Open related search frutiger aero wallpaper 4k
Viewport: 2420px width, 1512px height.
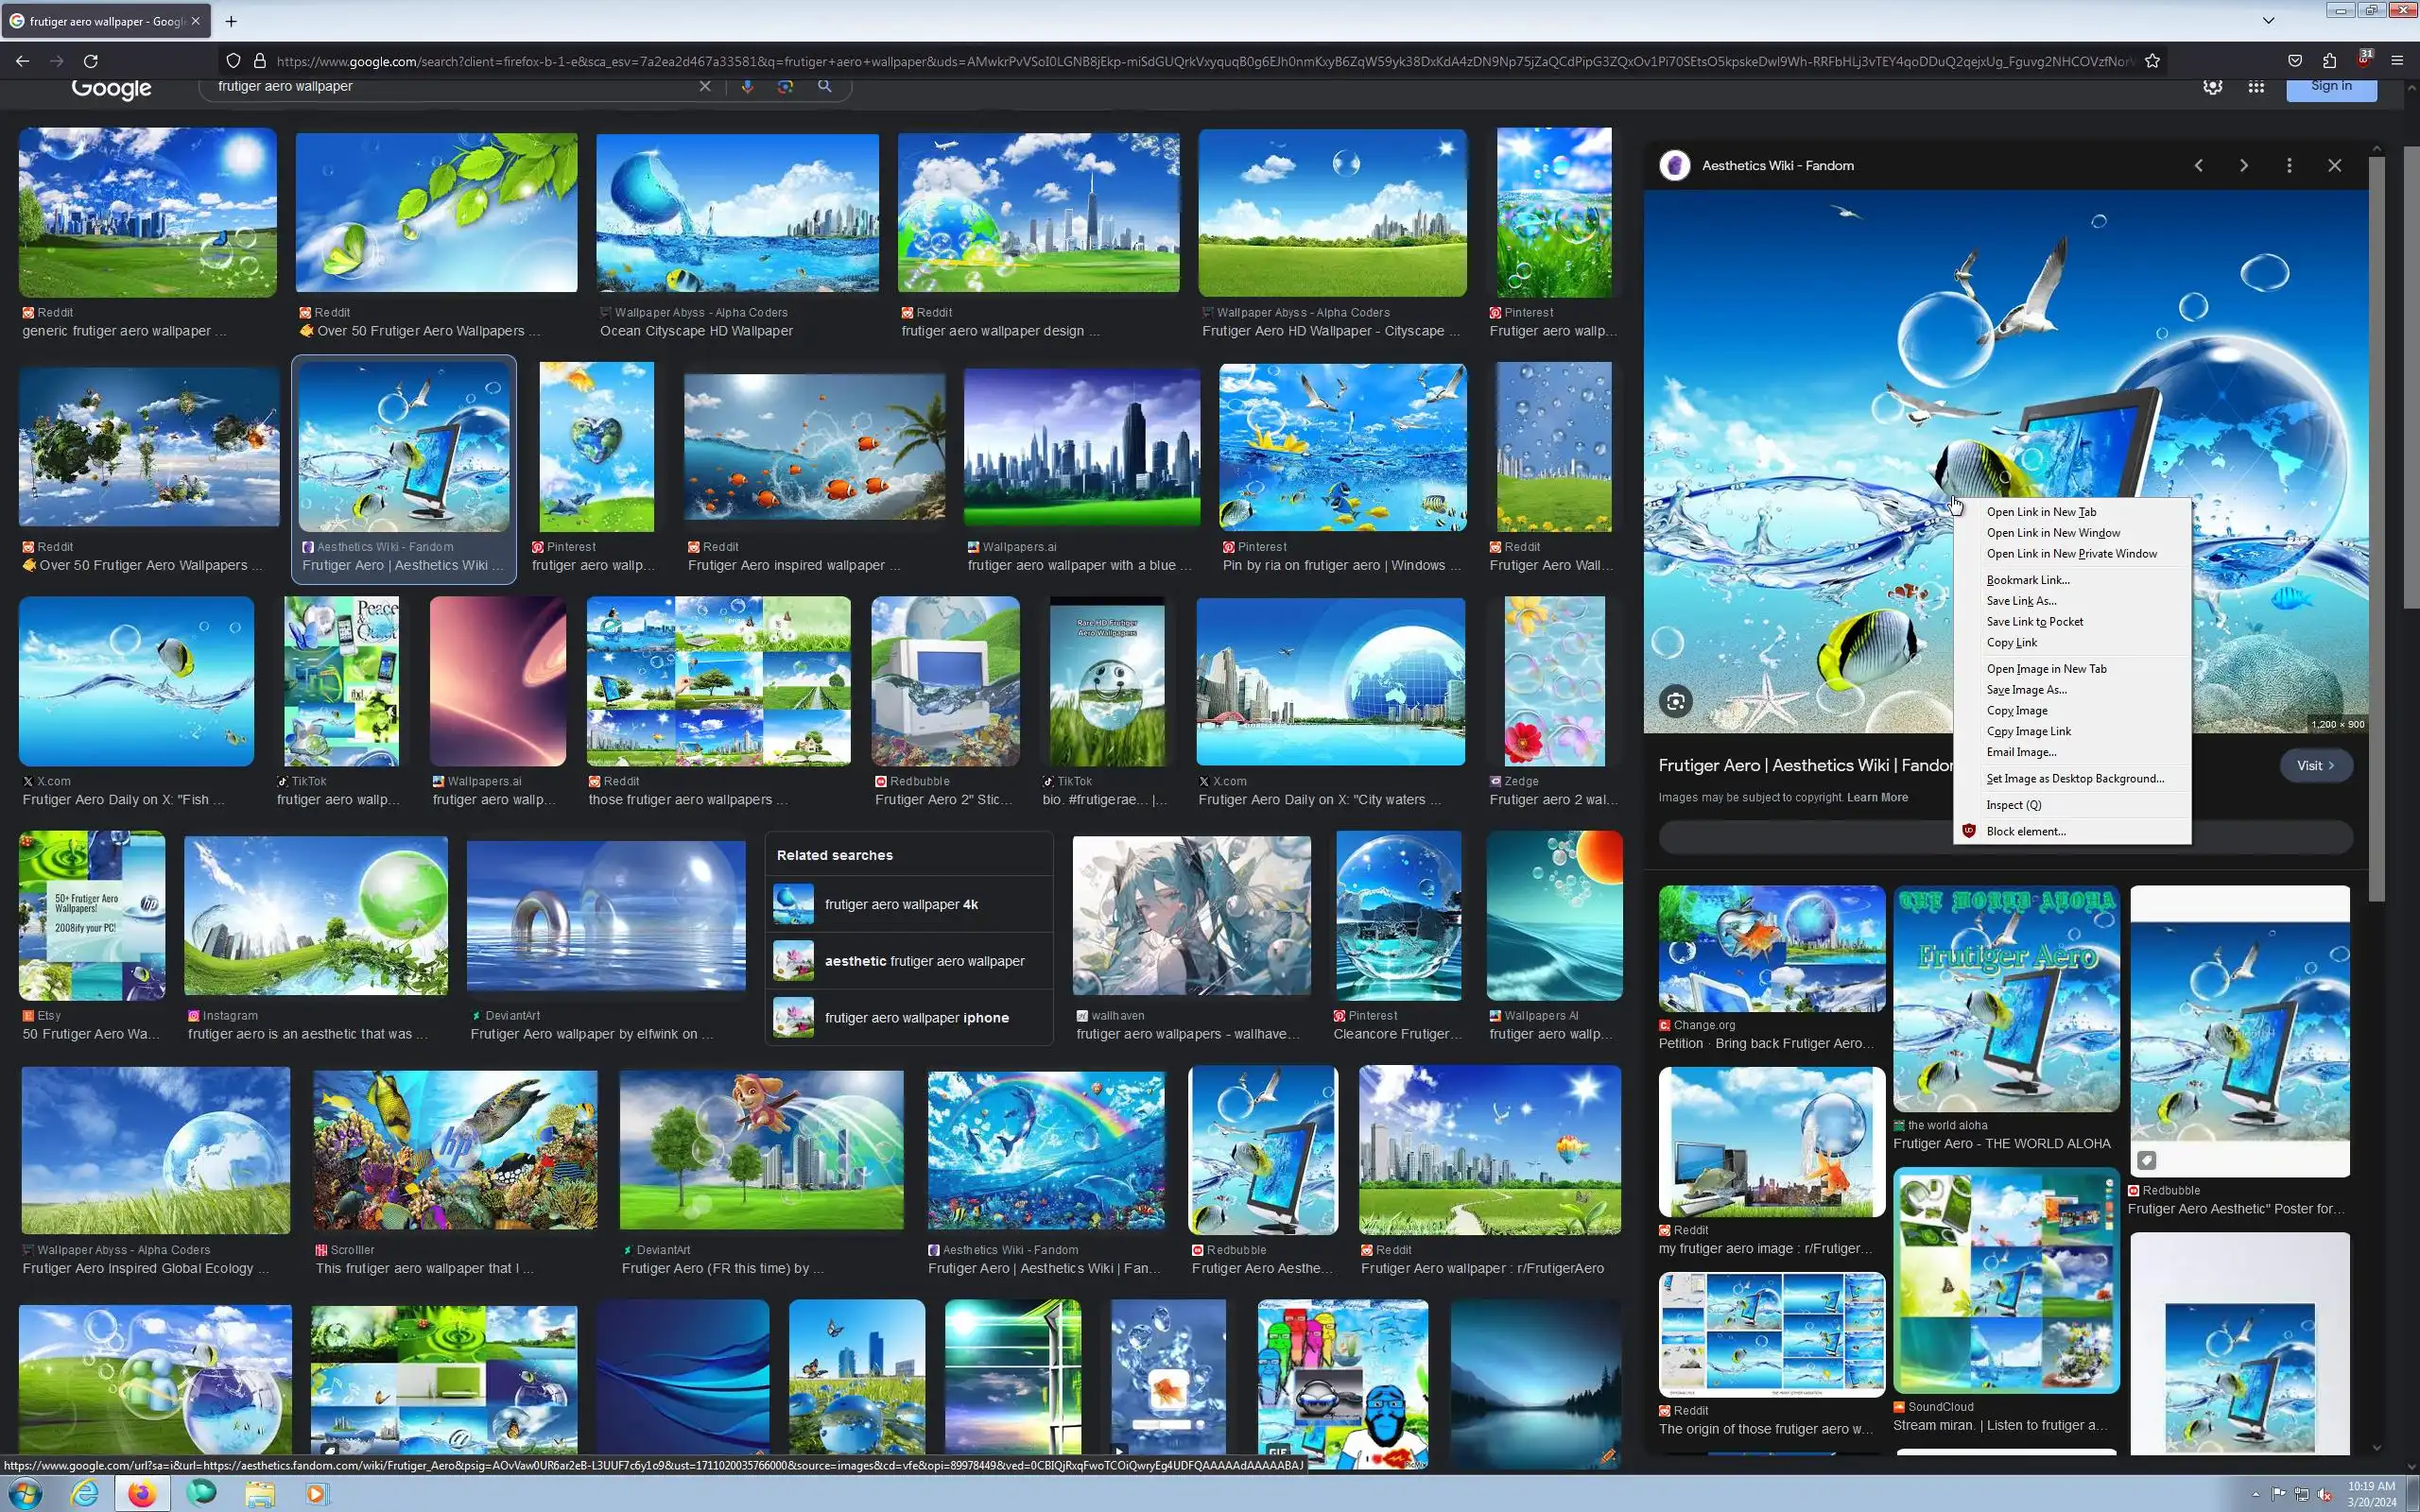[x=900, y=904]
